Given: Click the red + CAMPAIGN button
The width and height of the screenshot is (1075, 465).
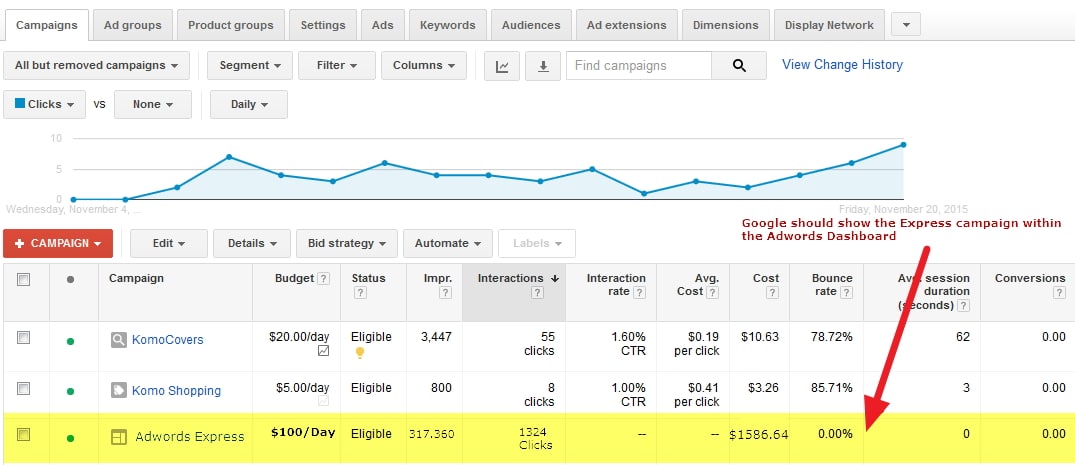Looking at the screenshot, I should pos(58,243).
